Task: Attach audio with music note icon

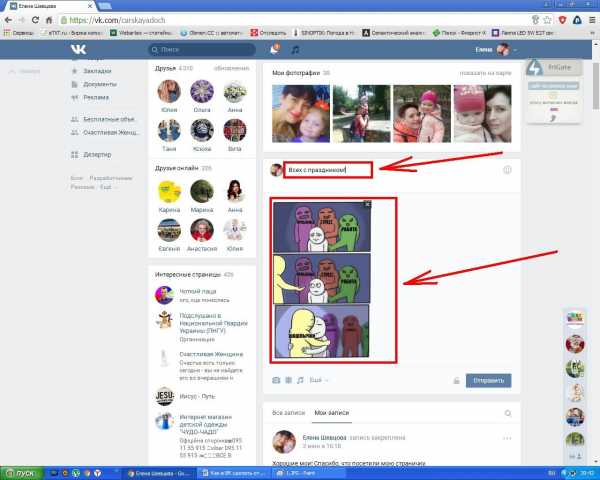Action: pos(300,380)
